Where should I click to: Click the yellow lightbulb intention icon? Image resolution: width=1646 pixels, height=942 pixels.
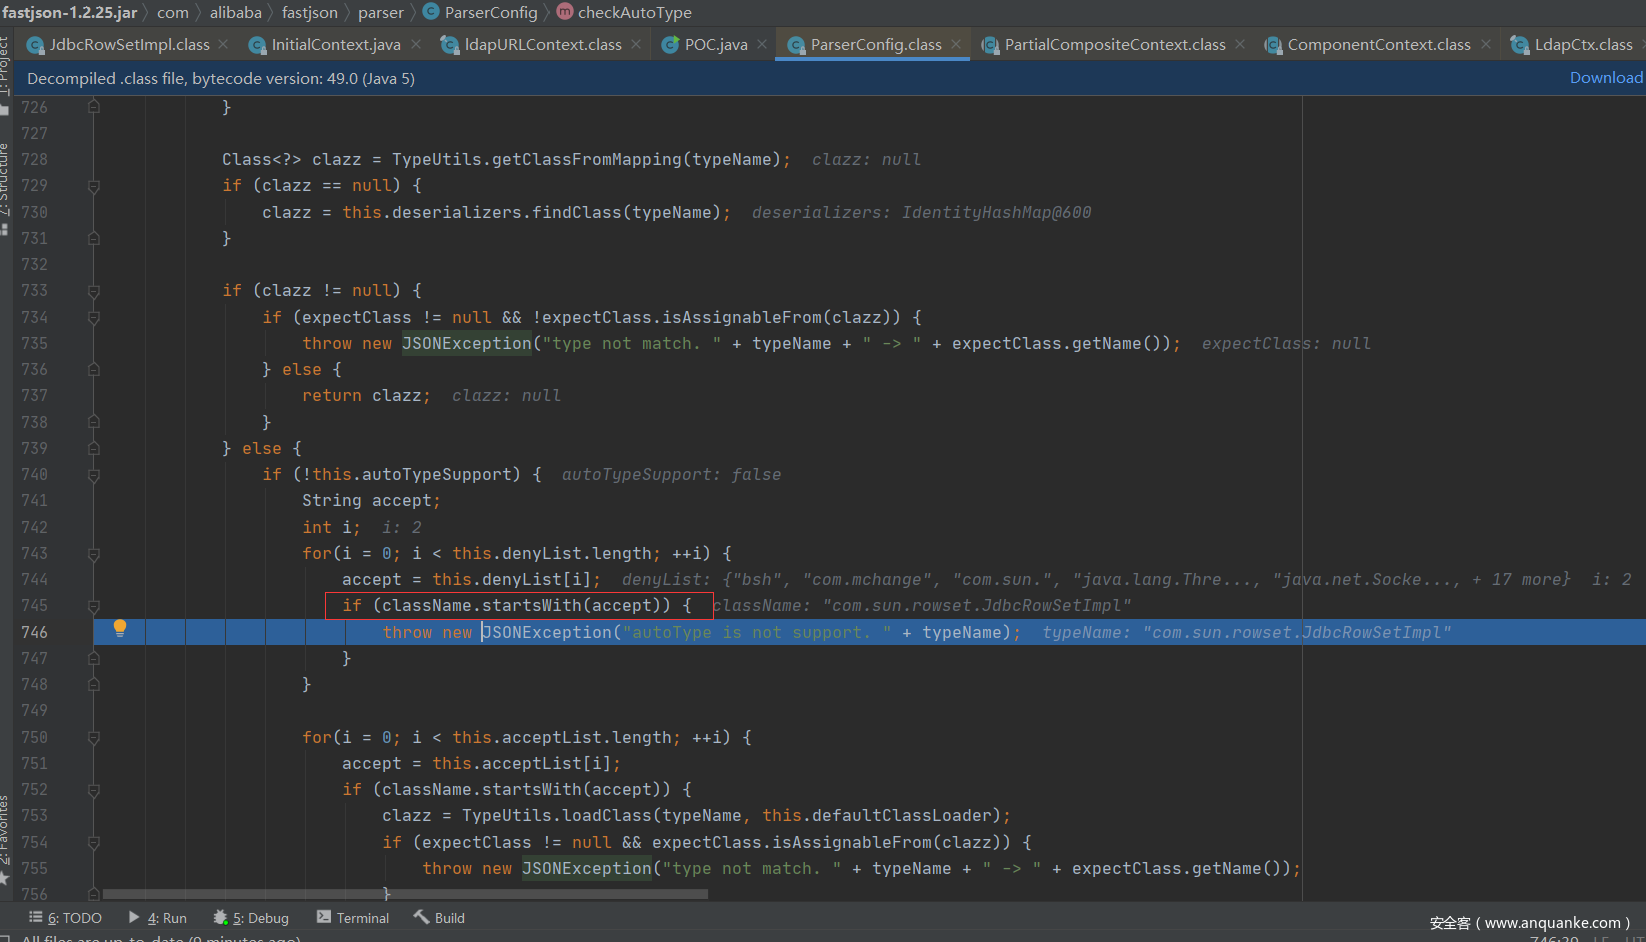pyautogui.click(x=120, y=628)
